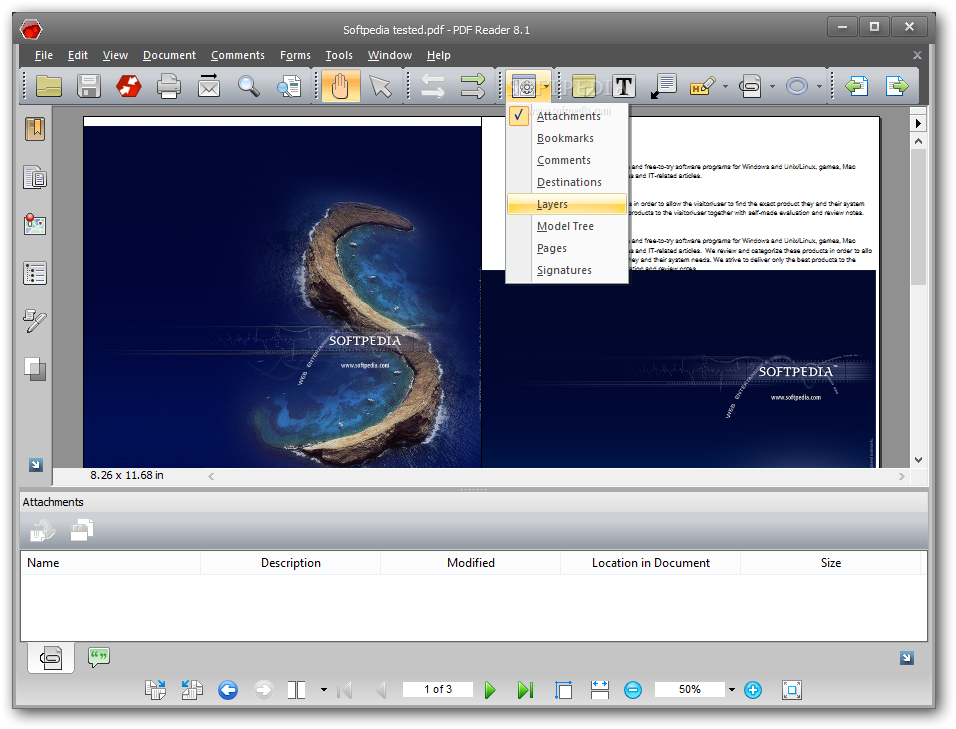Open Pages panel in left sidebar
The image size is (956, 729).
(x=35, y=177)
